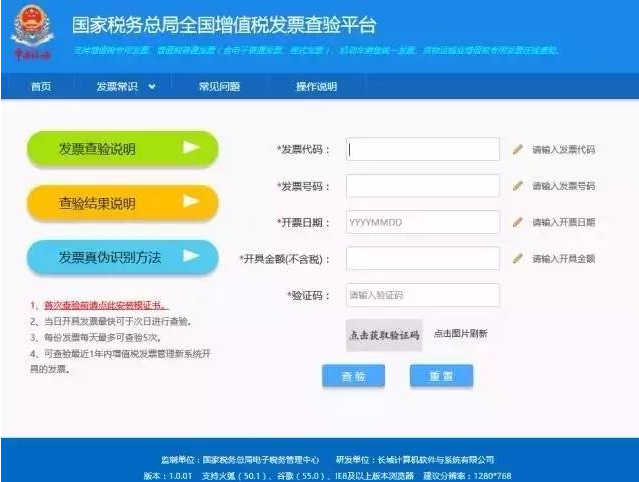Focus the 开具金额(不含税) input field
The width and height of the screenshot is (639, 482).
tap(423, 258)
